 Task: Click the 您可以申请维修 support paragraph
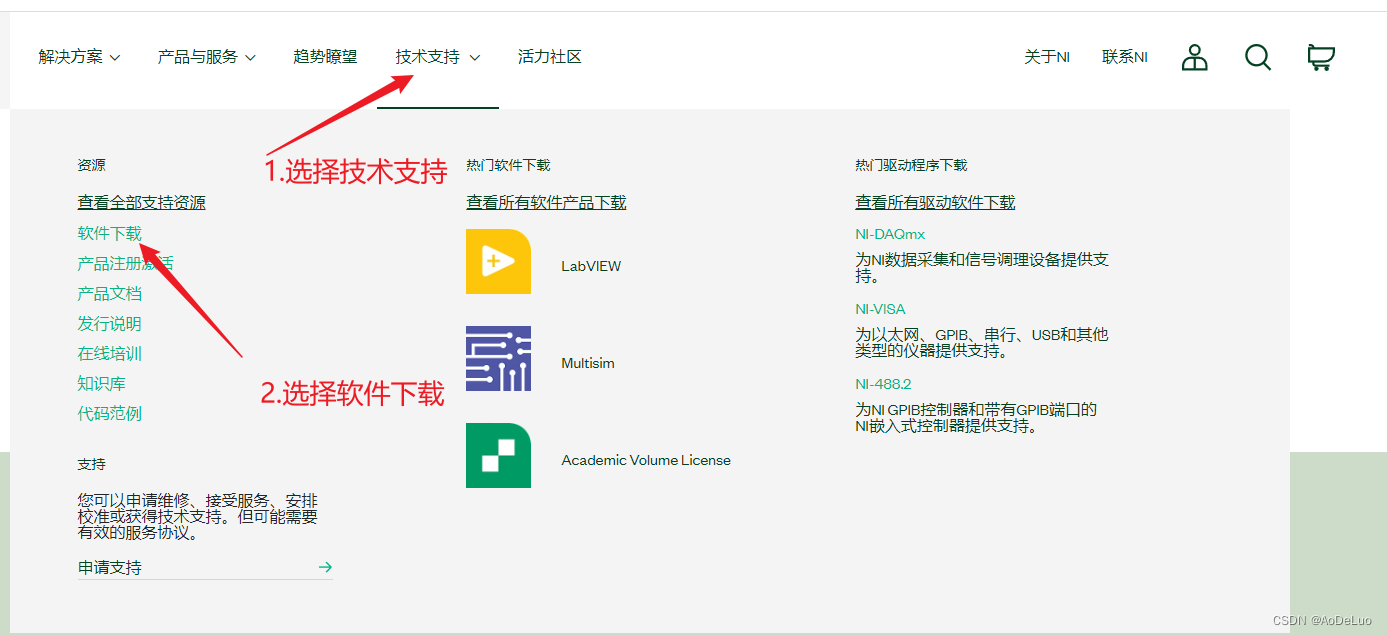pyautogui.click(x=198, y=516)
